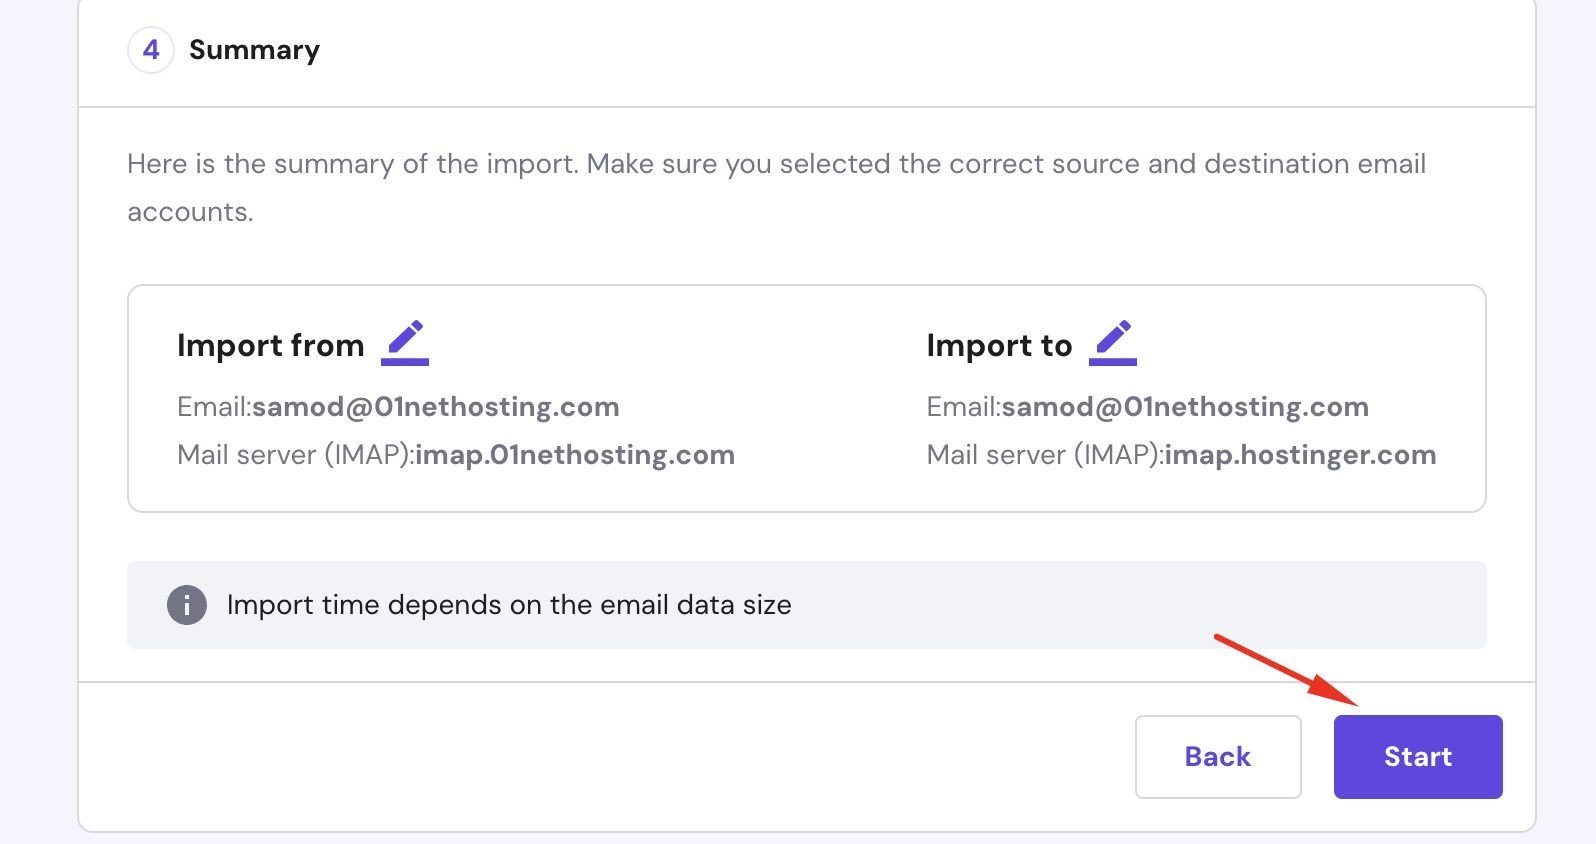Click the Import from heading

click(x=270, y=345)
